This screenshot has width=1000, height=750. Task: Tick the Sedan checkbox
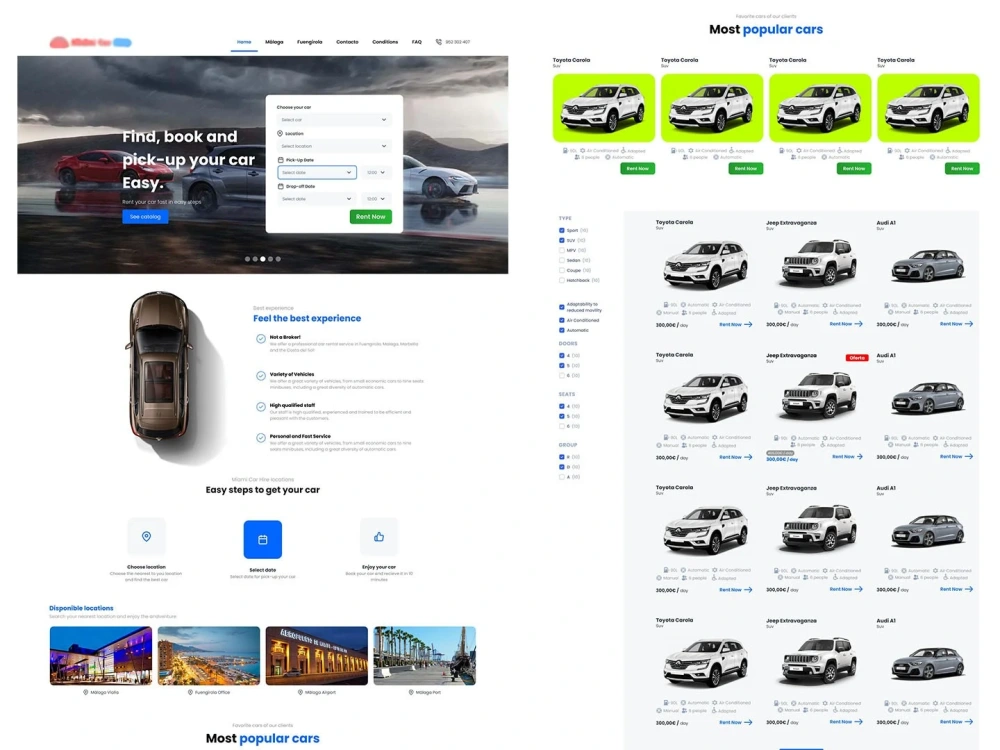(x=562, y=260)
